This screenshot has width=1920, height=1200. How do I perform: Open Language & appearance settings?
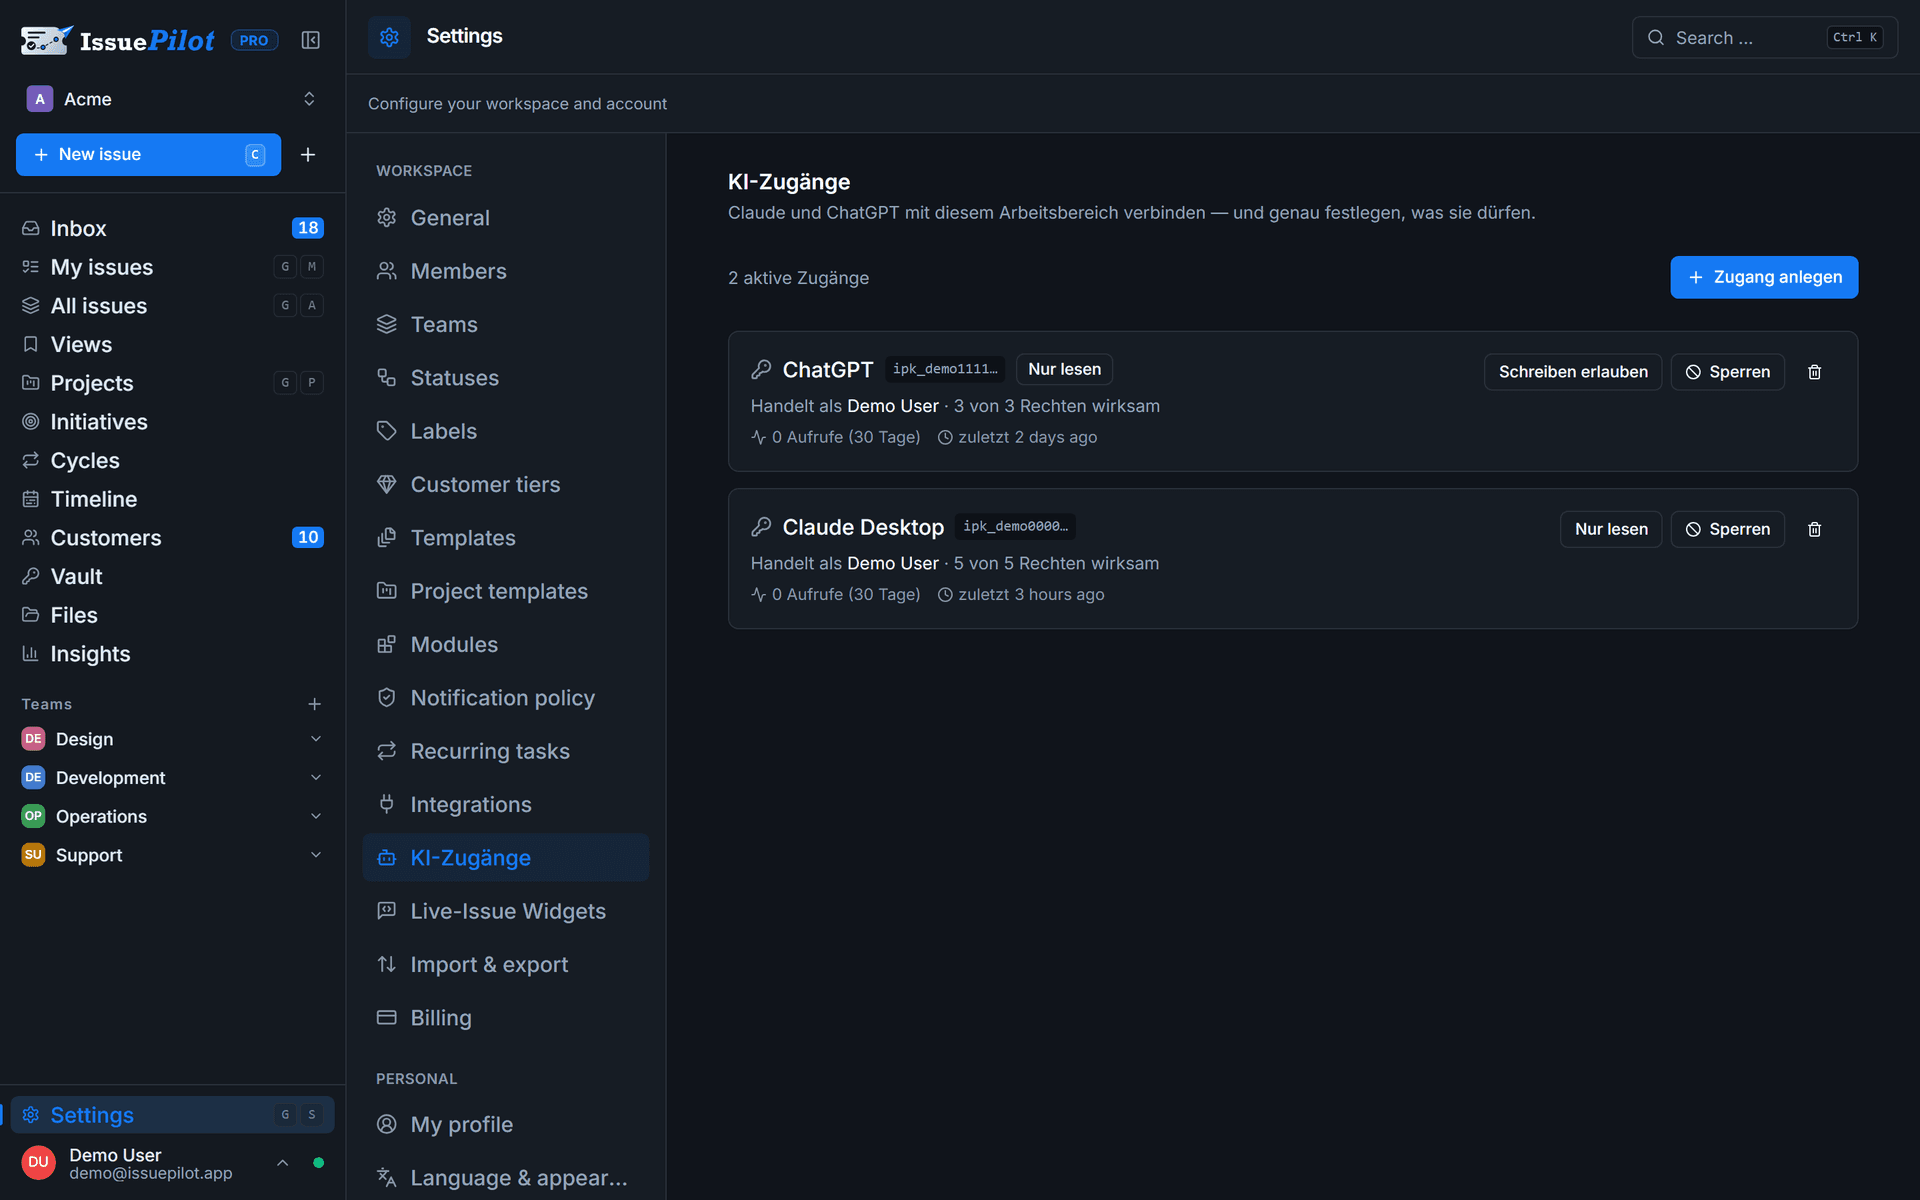506,1178
